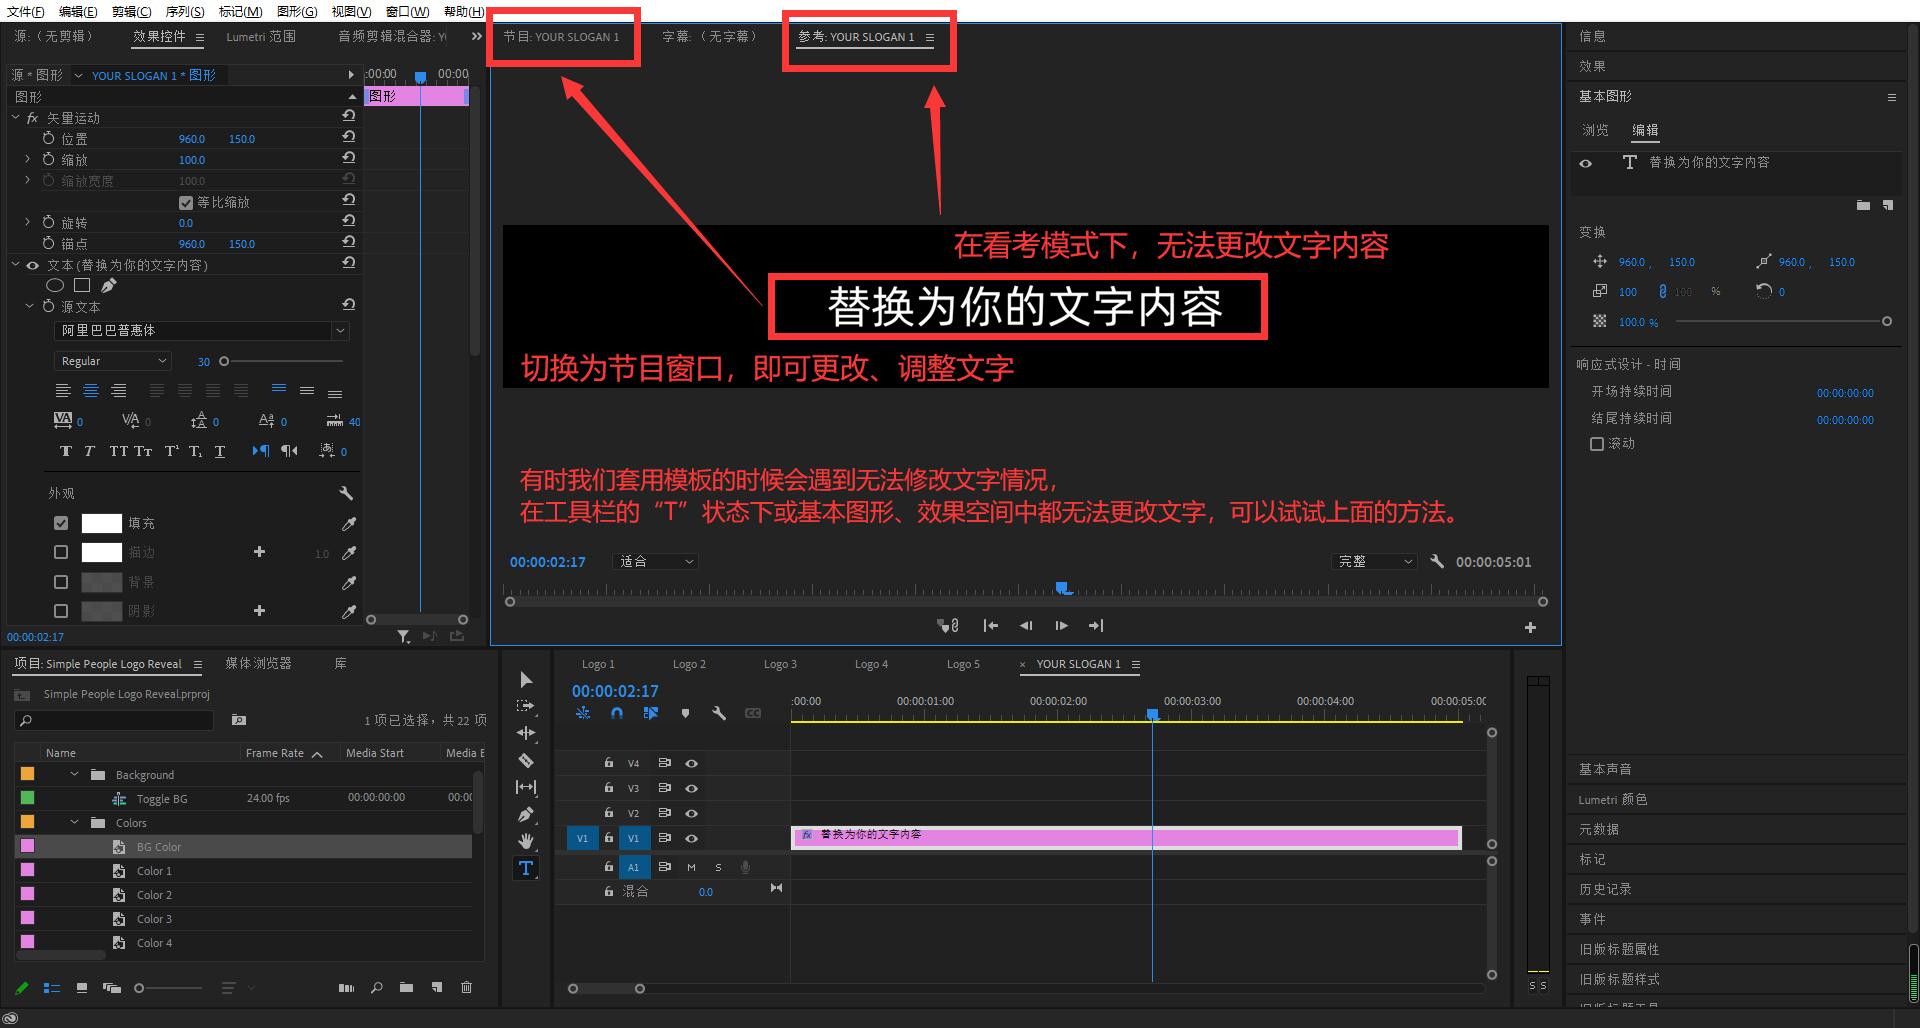
Task: Click the white fill color swatch
Action: (100, 522)
